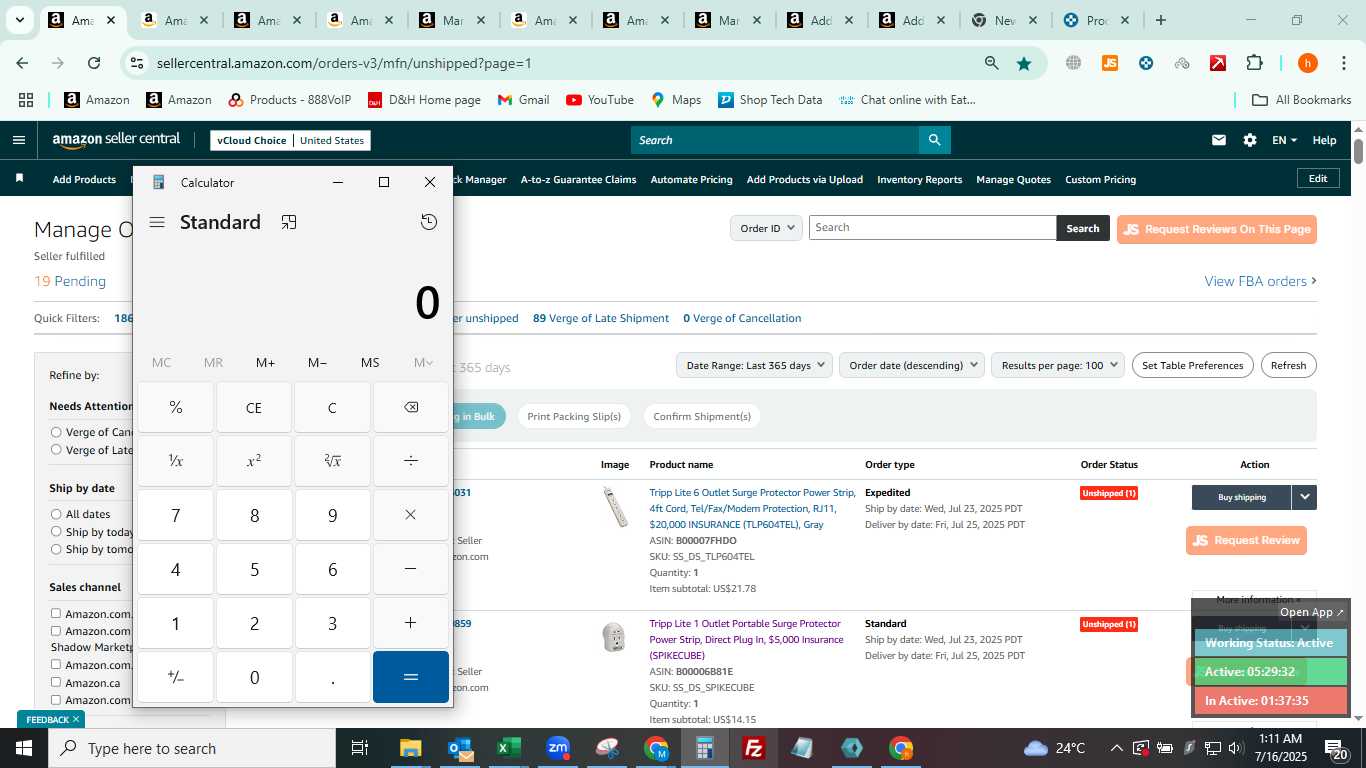
Task: Click the page vertical scrollbar thumb
Action: point(1358,151)
